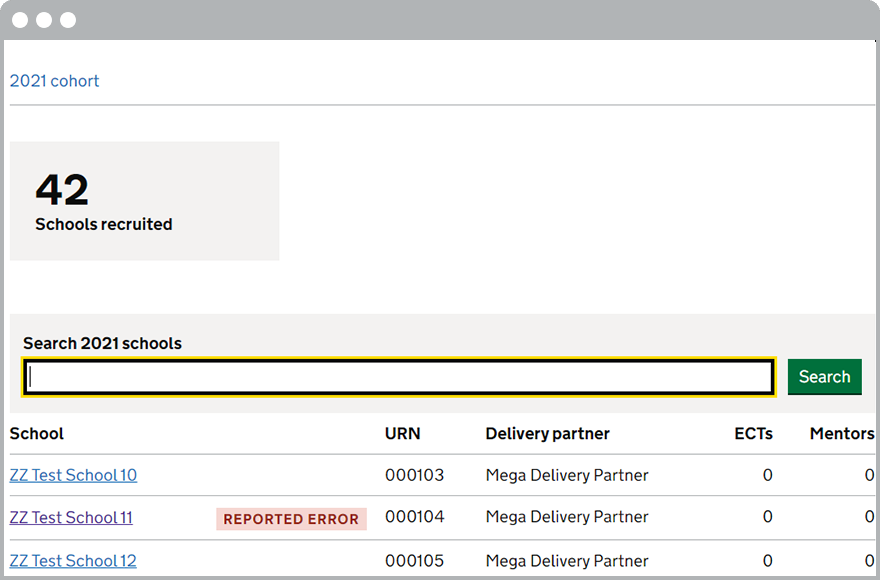The width and height of the screenshot is (880, 580).
Task: Click the leftmost dot in the window title bar
Action: (20, 20)
